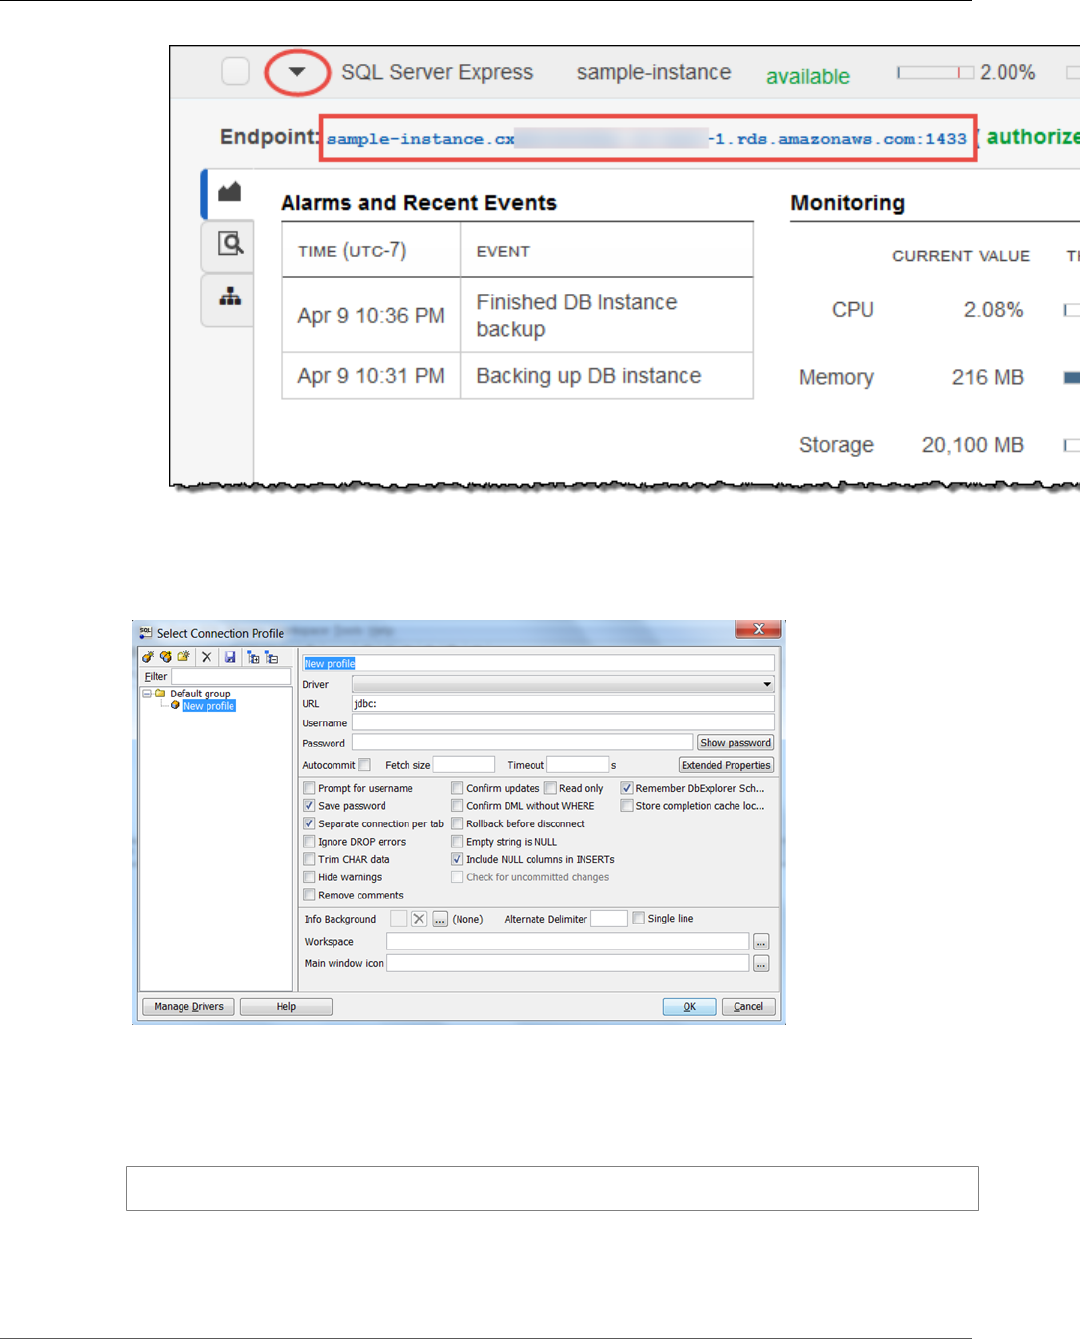Collapse the Default group tree node
Viewport: 1080px width, 1339px height.
(146, 693)
